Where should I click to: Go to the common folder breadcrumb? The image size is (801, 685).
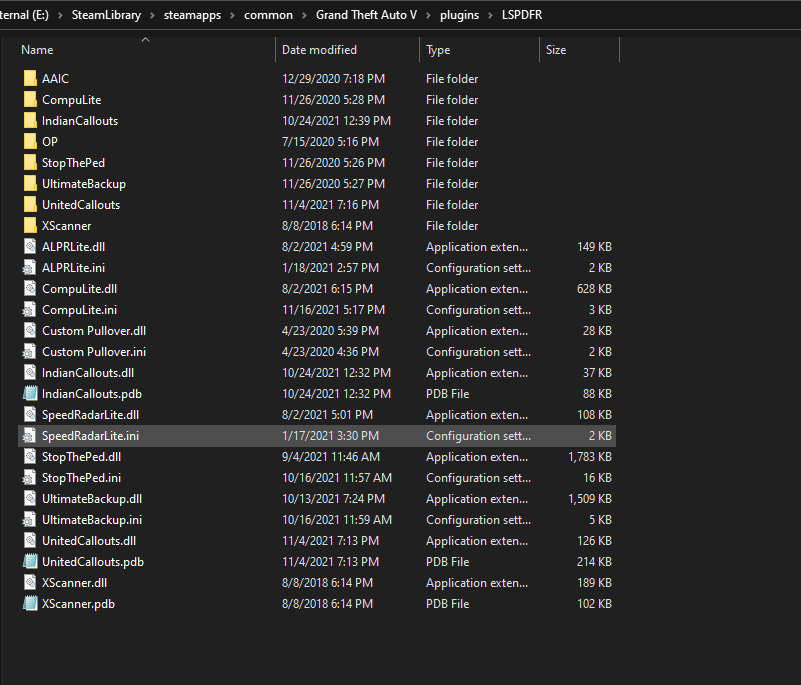point(268,15)
